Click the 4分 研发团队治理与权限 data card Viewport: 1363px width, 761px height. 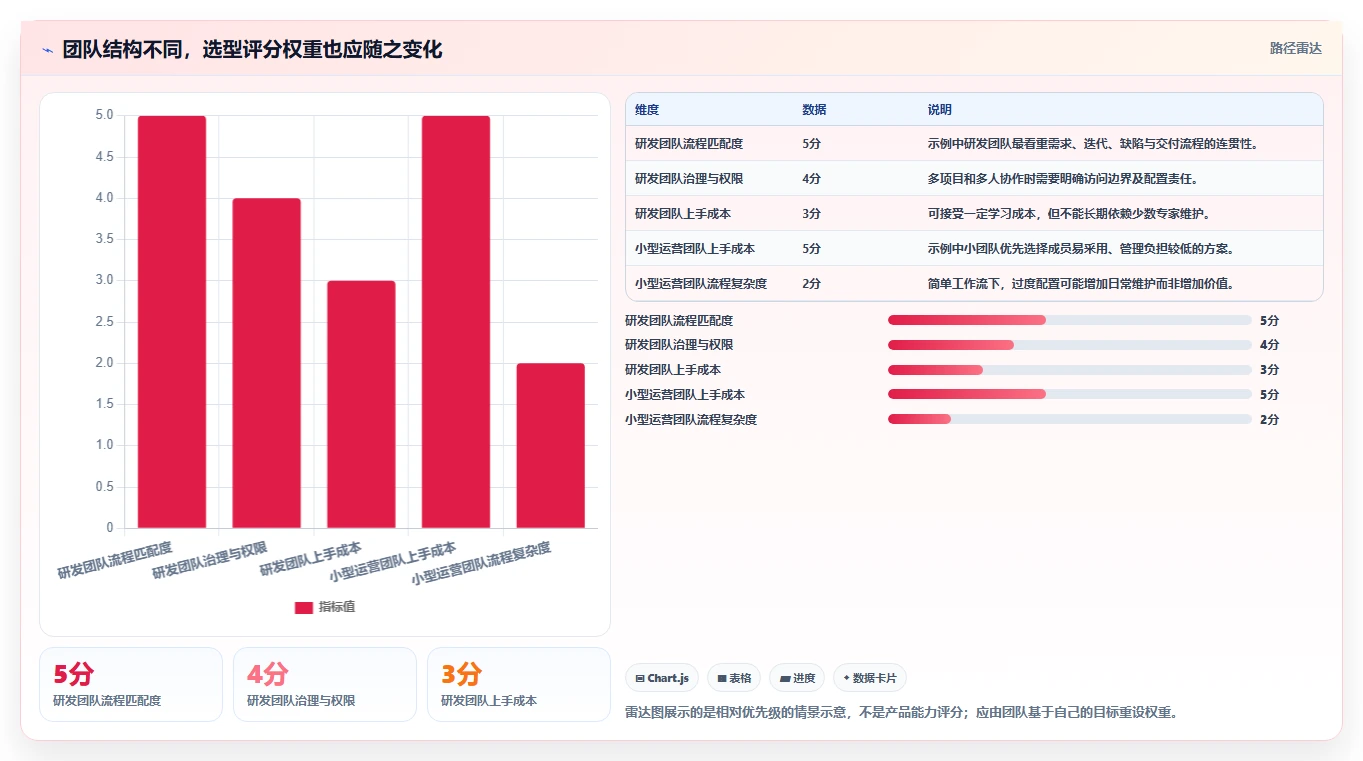pos(325,684)
